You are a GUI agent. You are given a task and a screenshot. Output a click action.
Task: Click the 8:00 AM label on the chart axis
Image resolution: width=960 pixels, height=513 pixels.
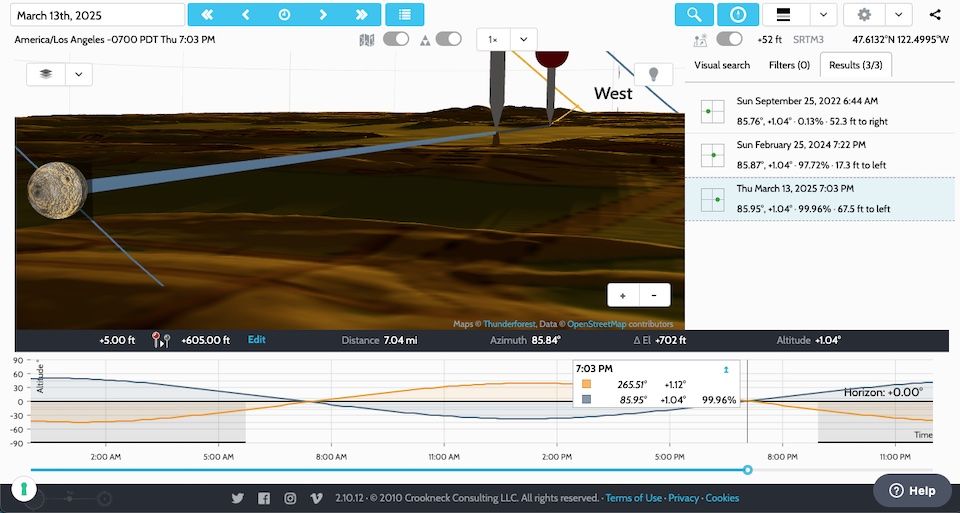(331, 457)
